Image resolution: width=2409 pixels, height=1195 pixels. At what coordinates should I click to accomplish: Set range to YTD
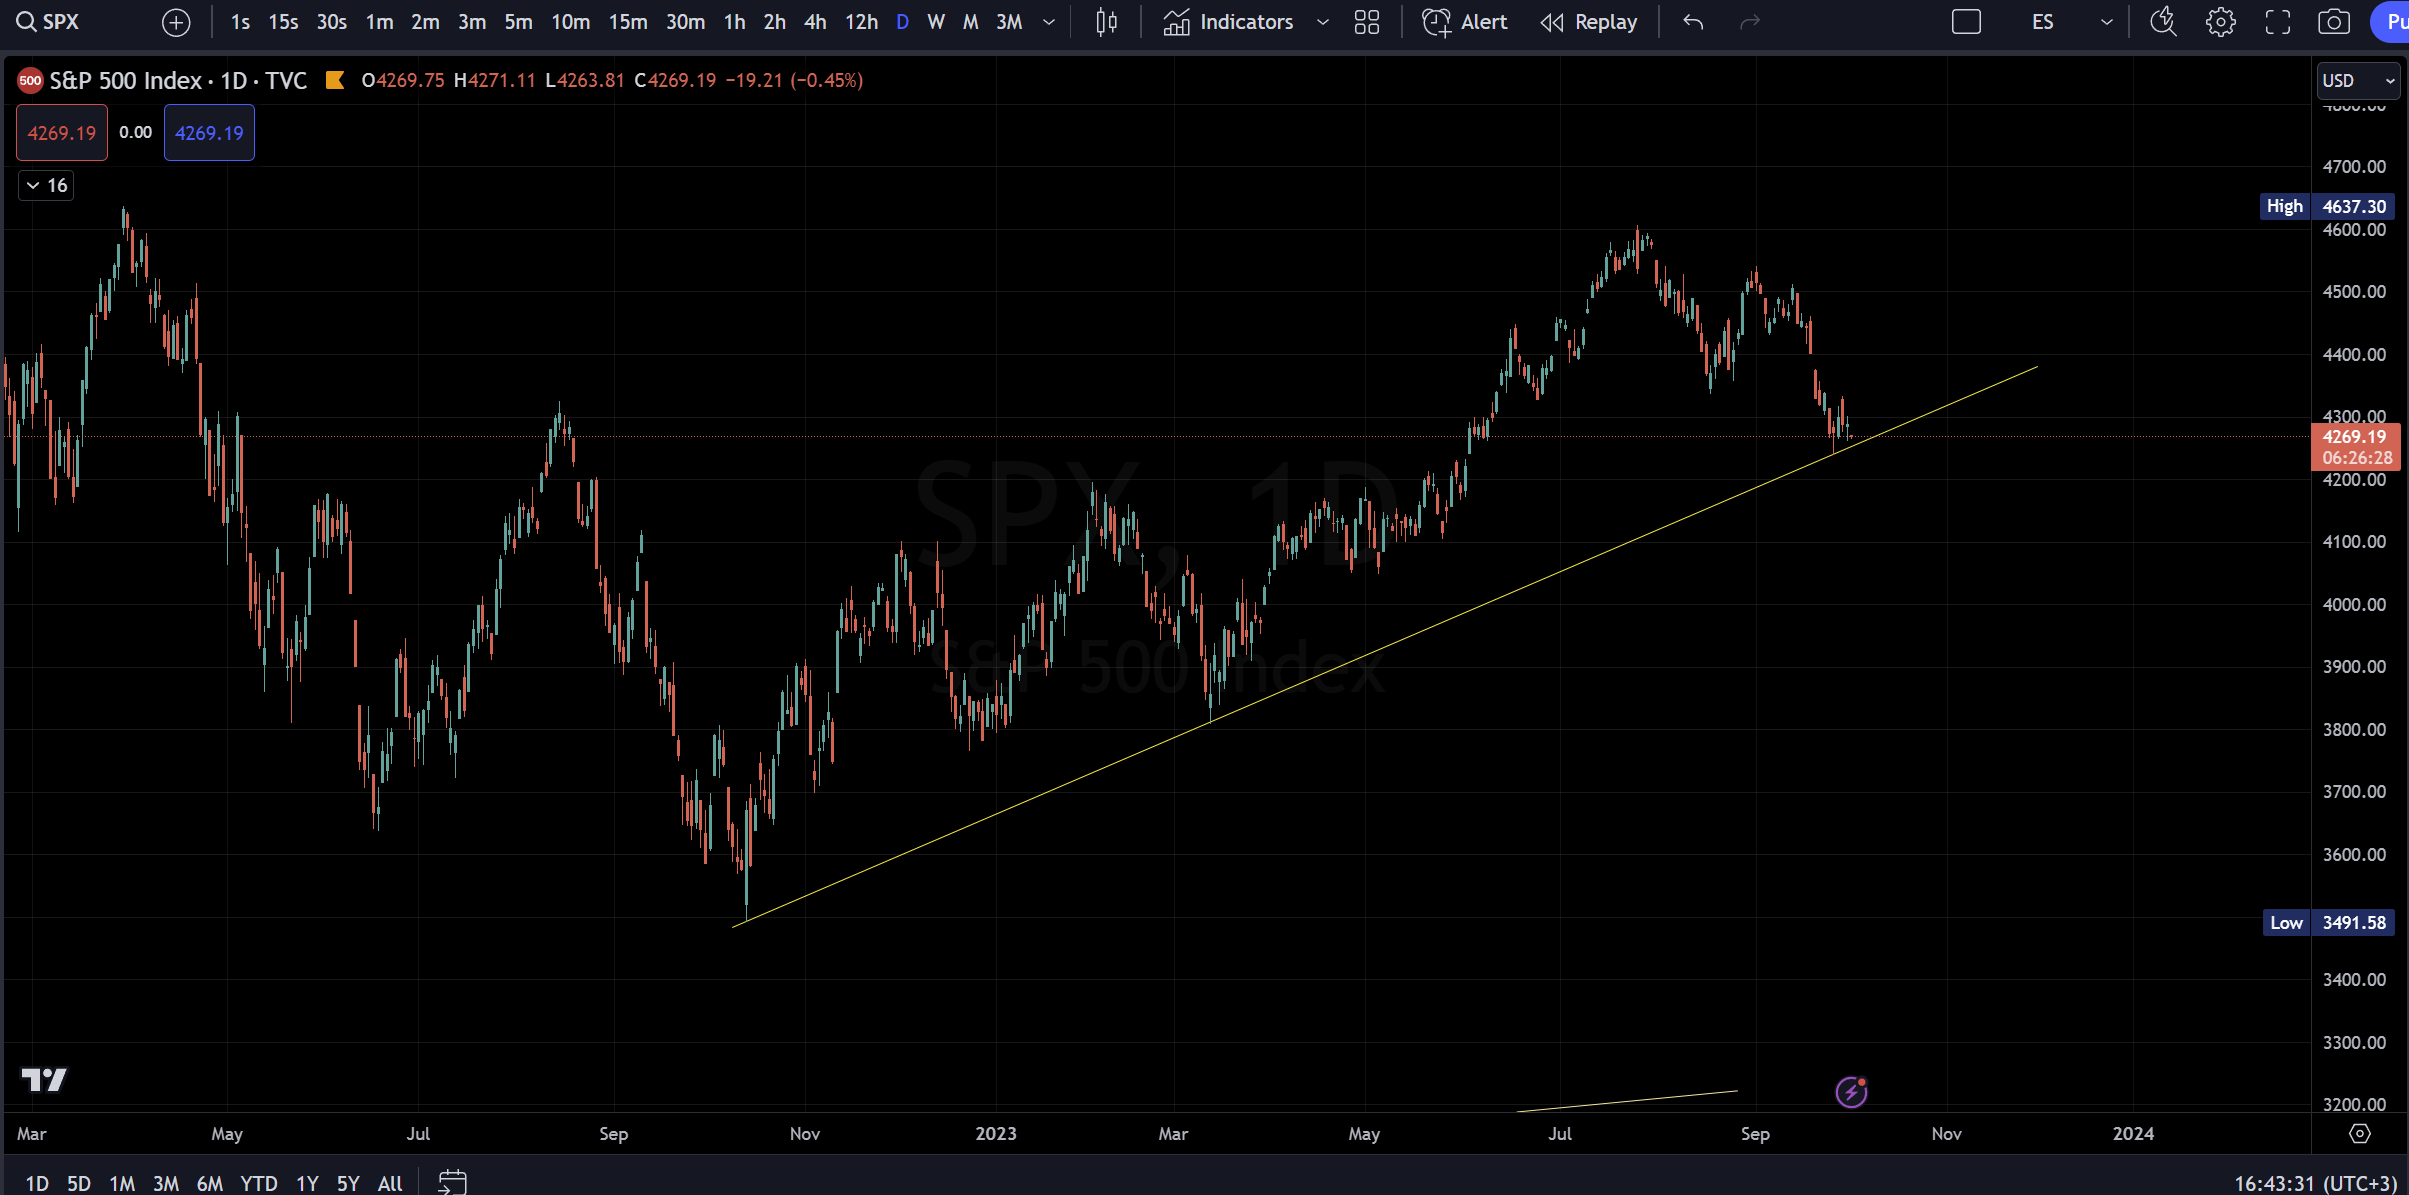[x=259, y=1183]
